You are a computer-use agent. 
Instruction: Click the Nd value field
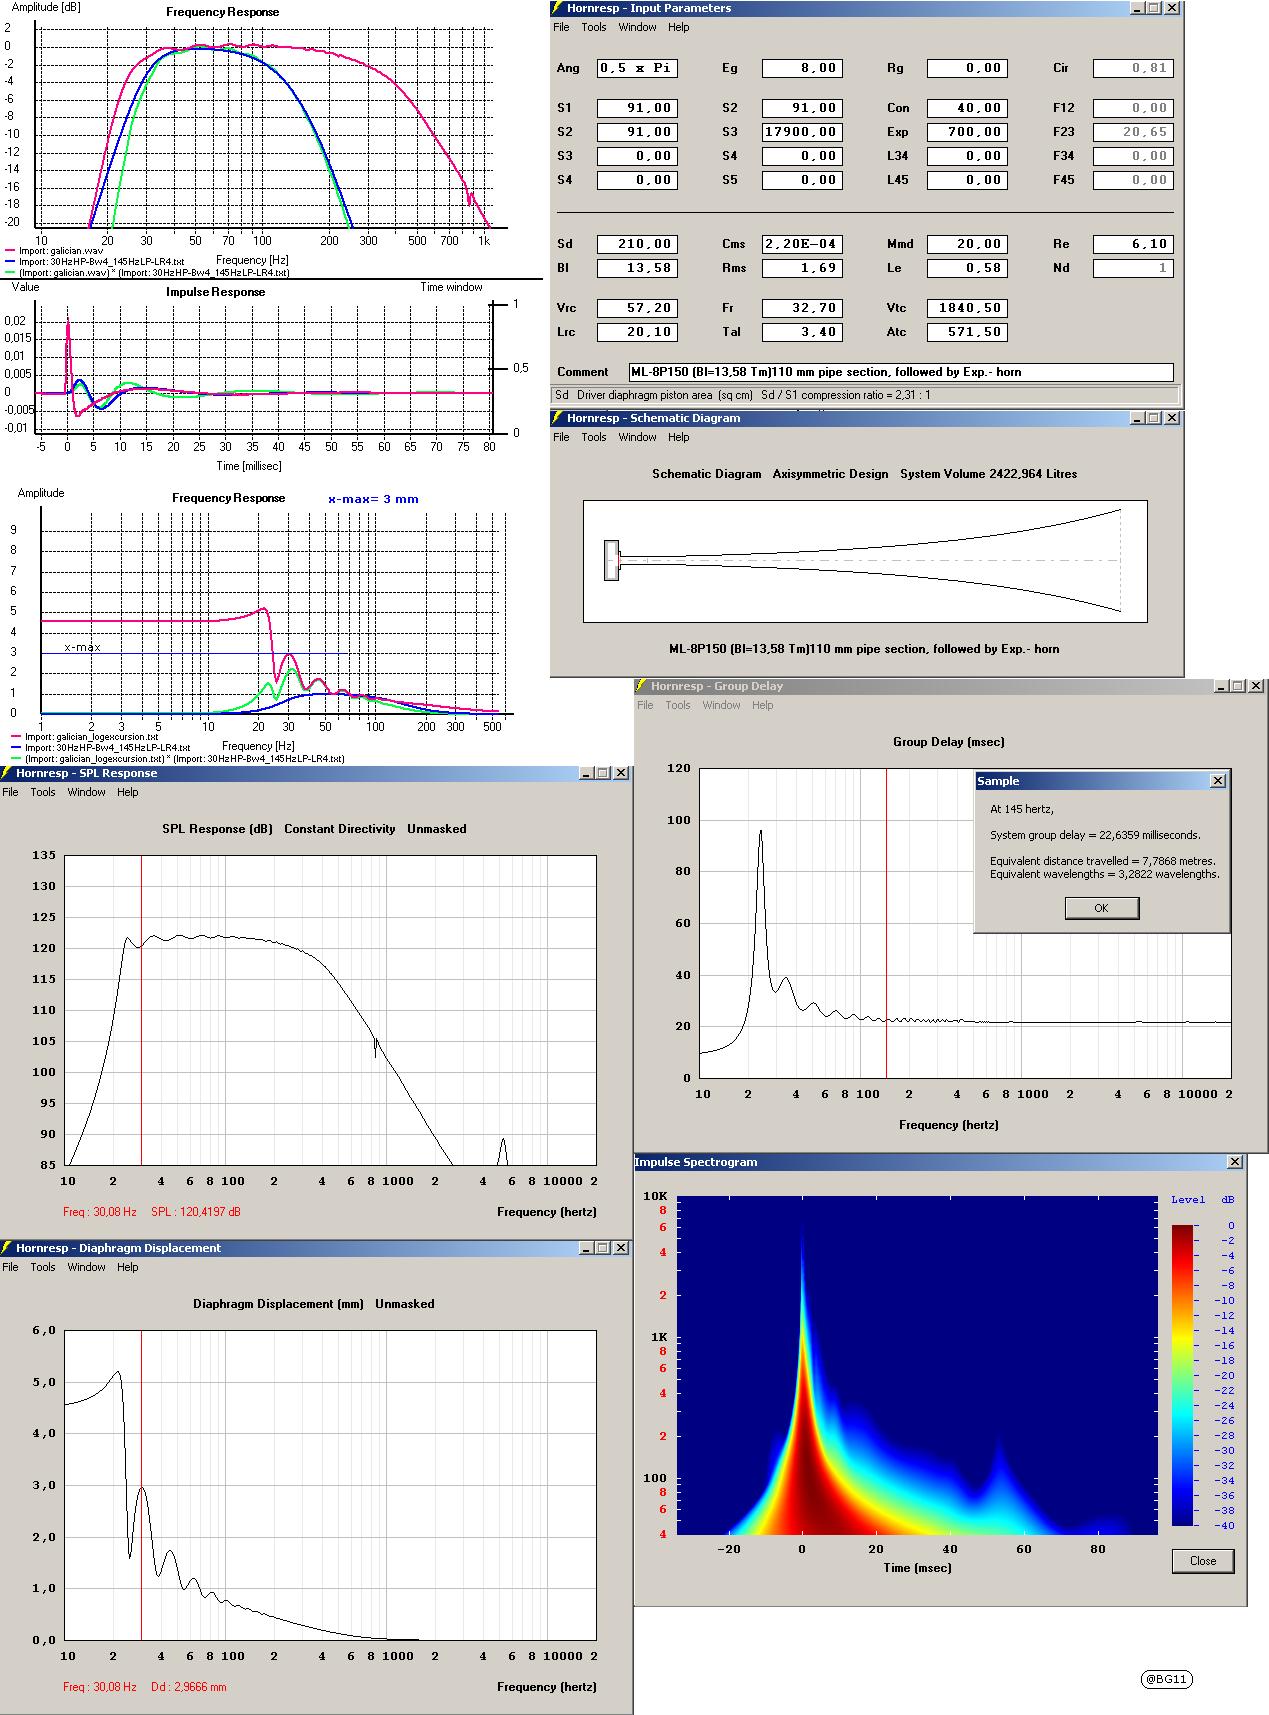(1133, 268)
